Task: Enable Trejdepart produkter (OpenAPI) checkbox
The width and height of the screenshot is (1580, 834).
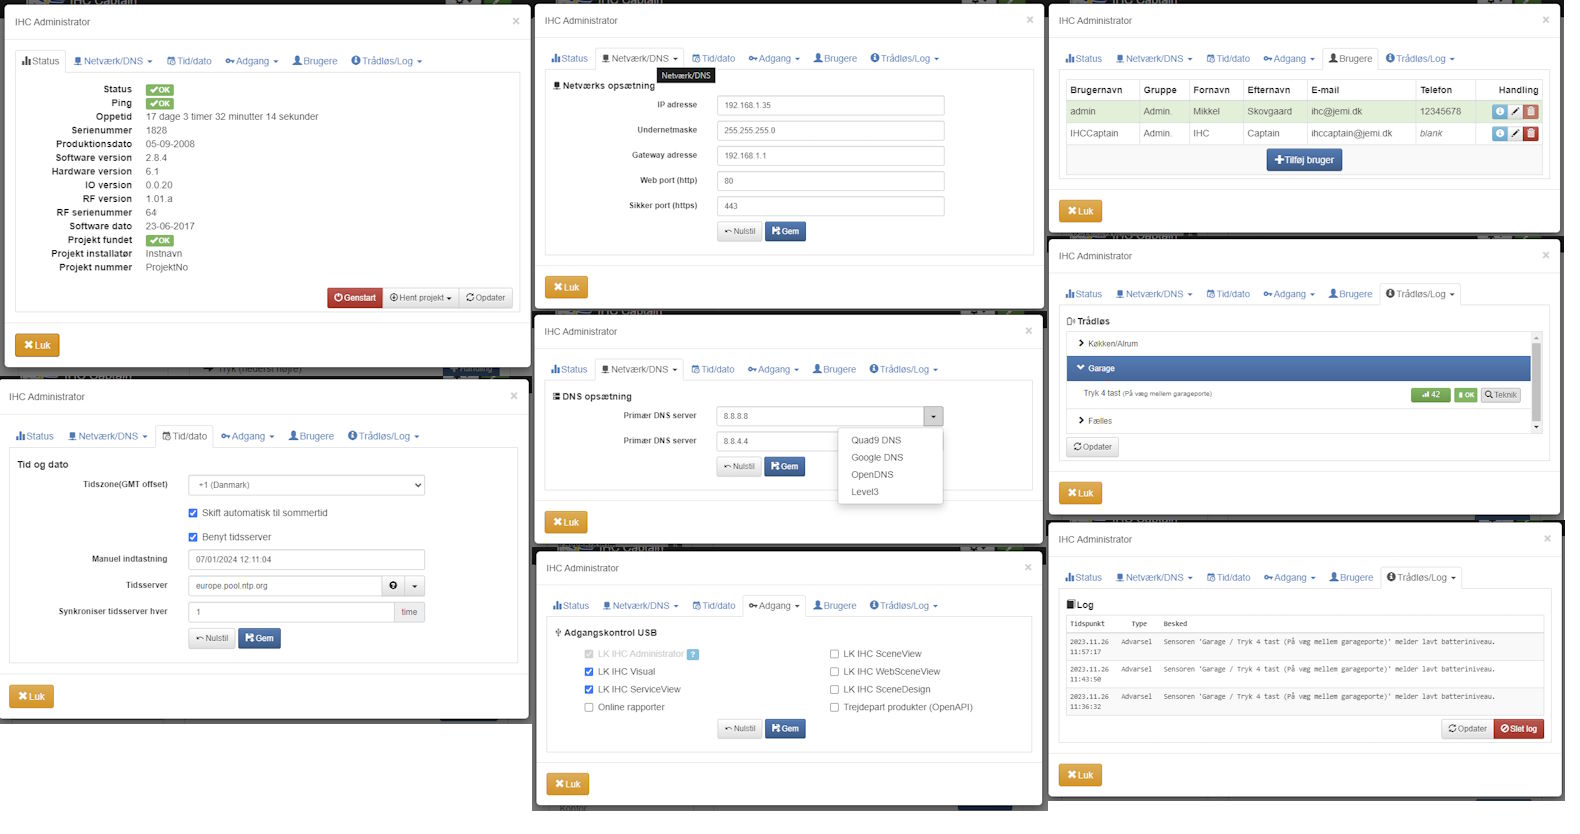Action: coord(834,708)
